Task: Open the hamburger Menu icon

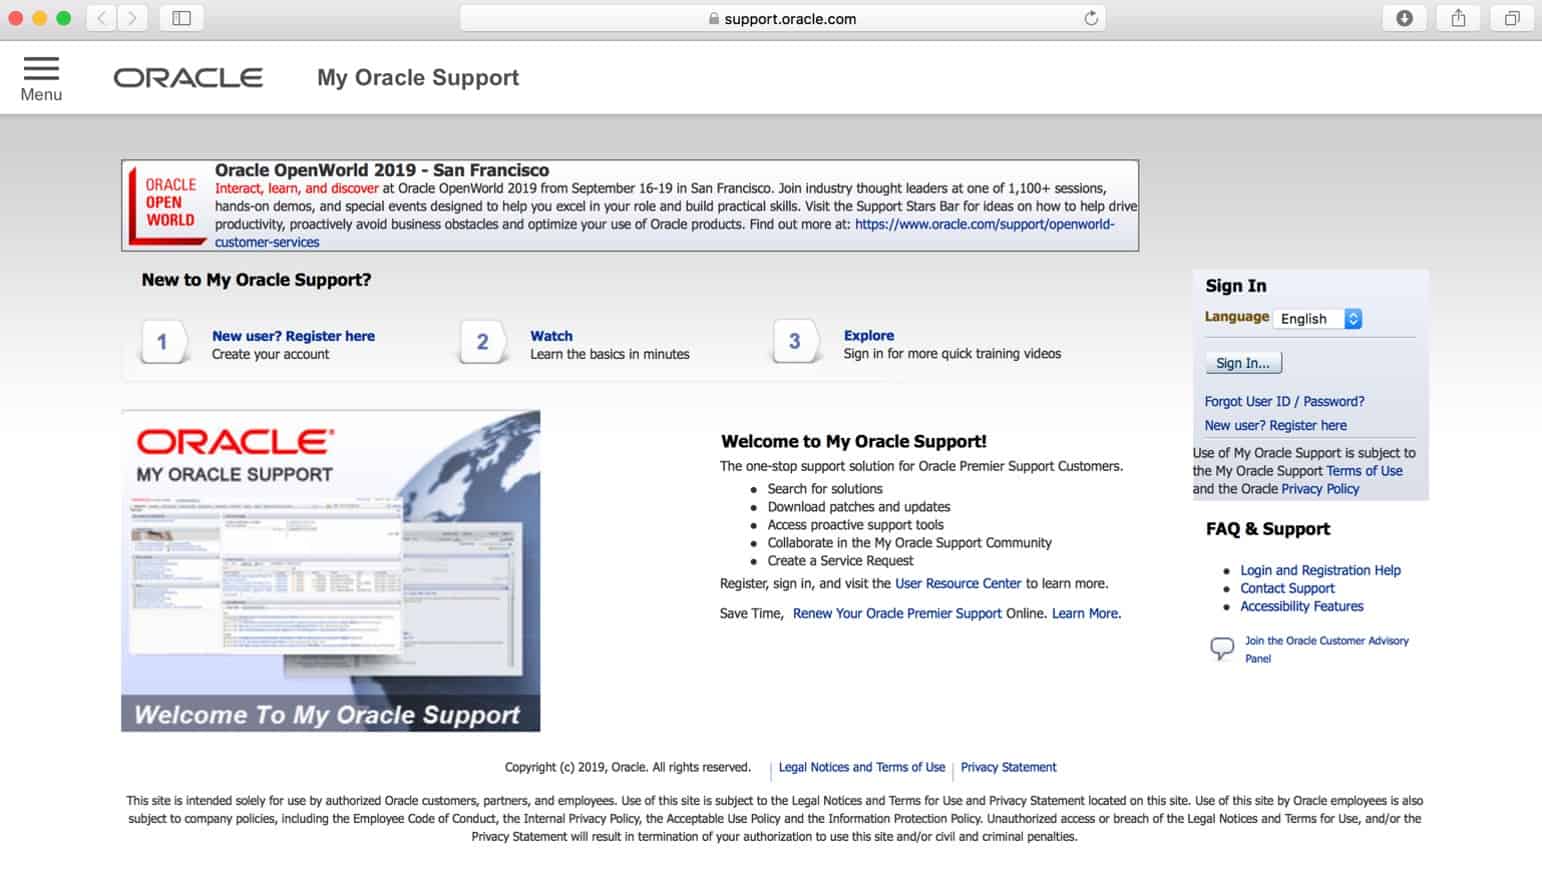Action: pyautogui.click(x=41, y=70)
